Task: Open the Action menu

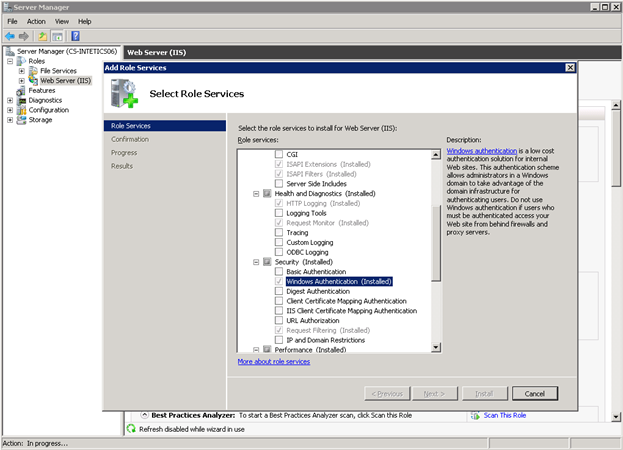Action: click(36, 20)
